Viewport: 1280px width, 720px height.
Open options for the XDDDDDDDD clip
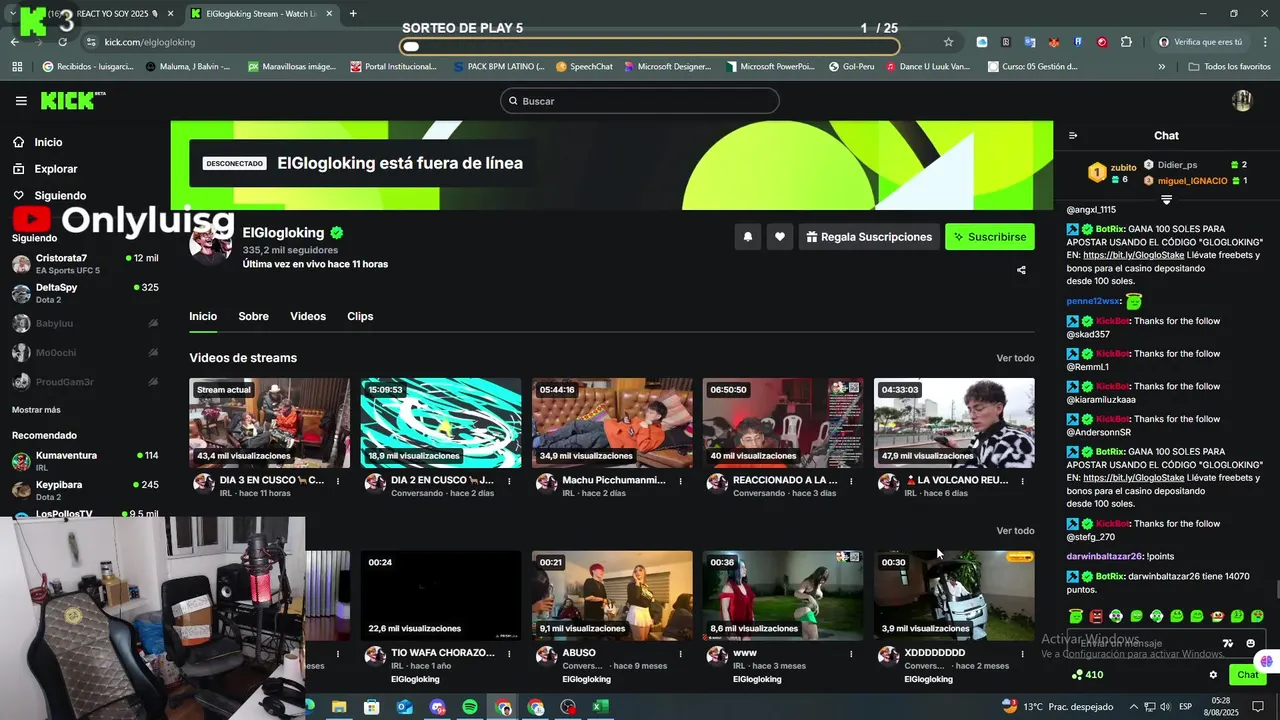click(x=1022, y=654)
